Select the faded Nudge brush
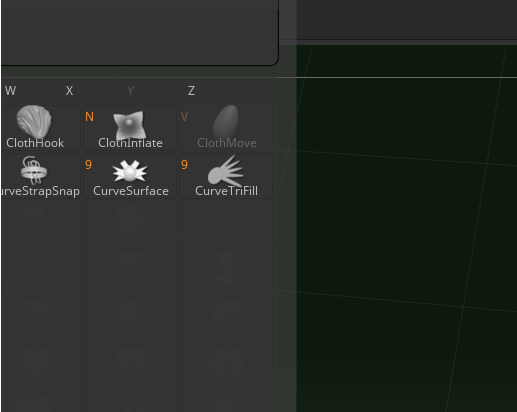The width and height of the screenshot is (517, 412). coord(130,368)
